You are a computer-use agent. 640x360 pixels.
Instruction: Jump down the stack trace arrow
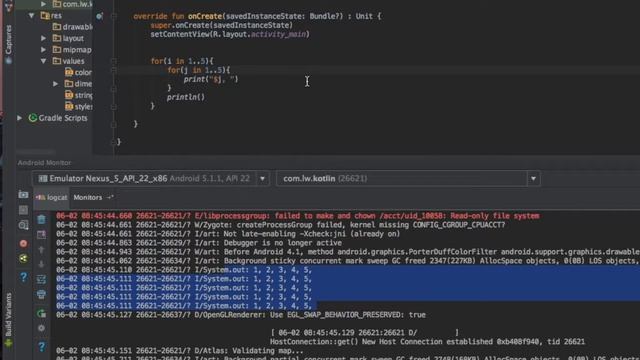coord(41,264)
